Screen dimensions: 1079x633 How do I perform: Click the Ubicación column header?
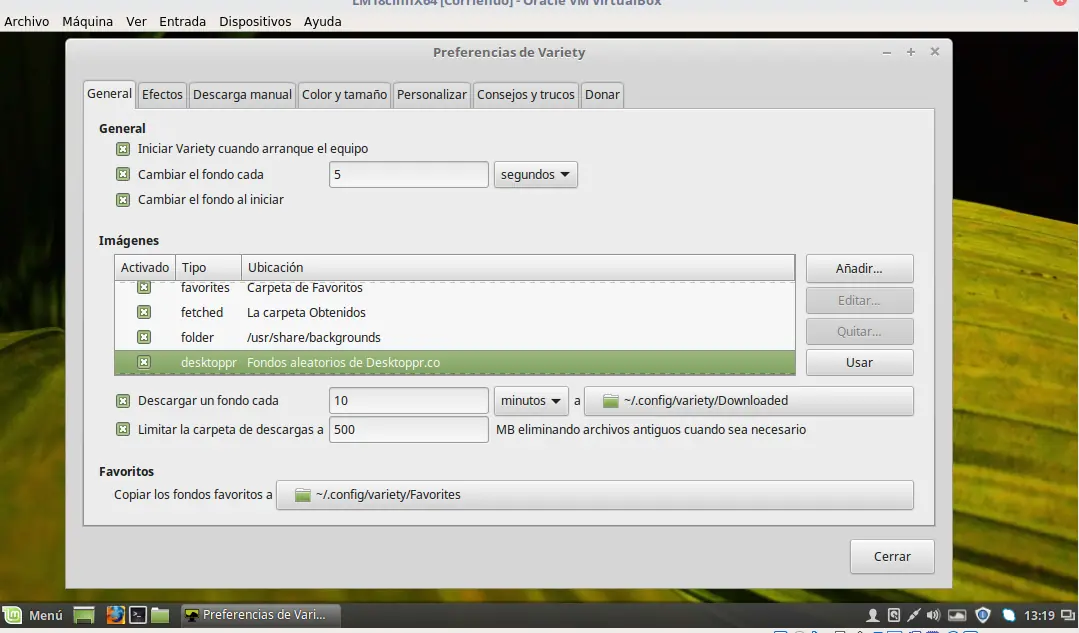click(518, 268)
